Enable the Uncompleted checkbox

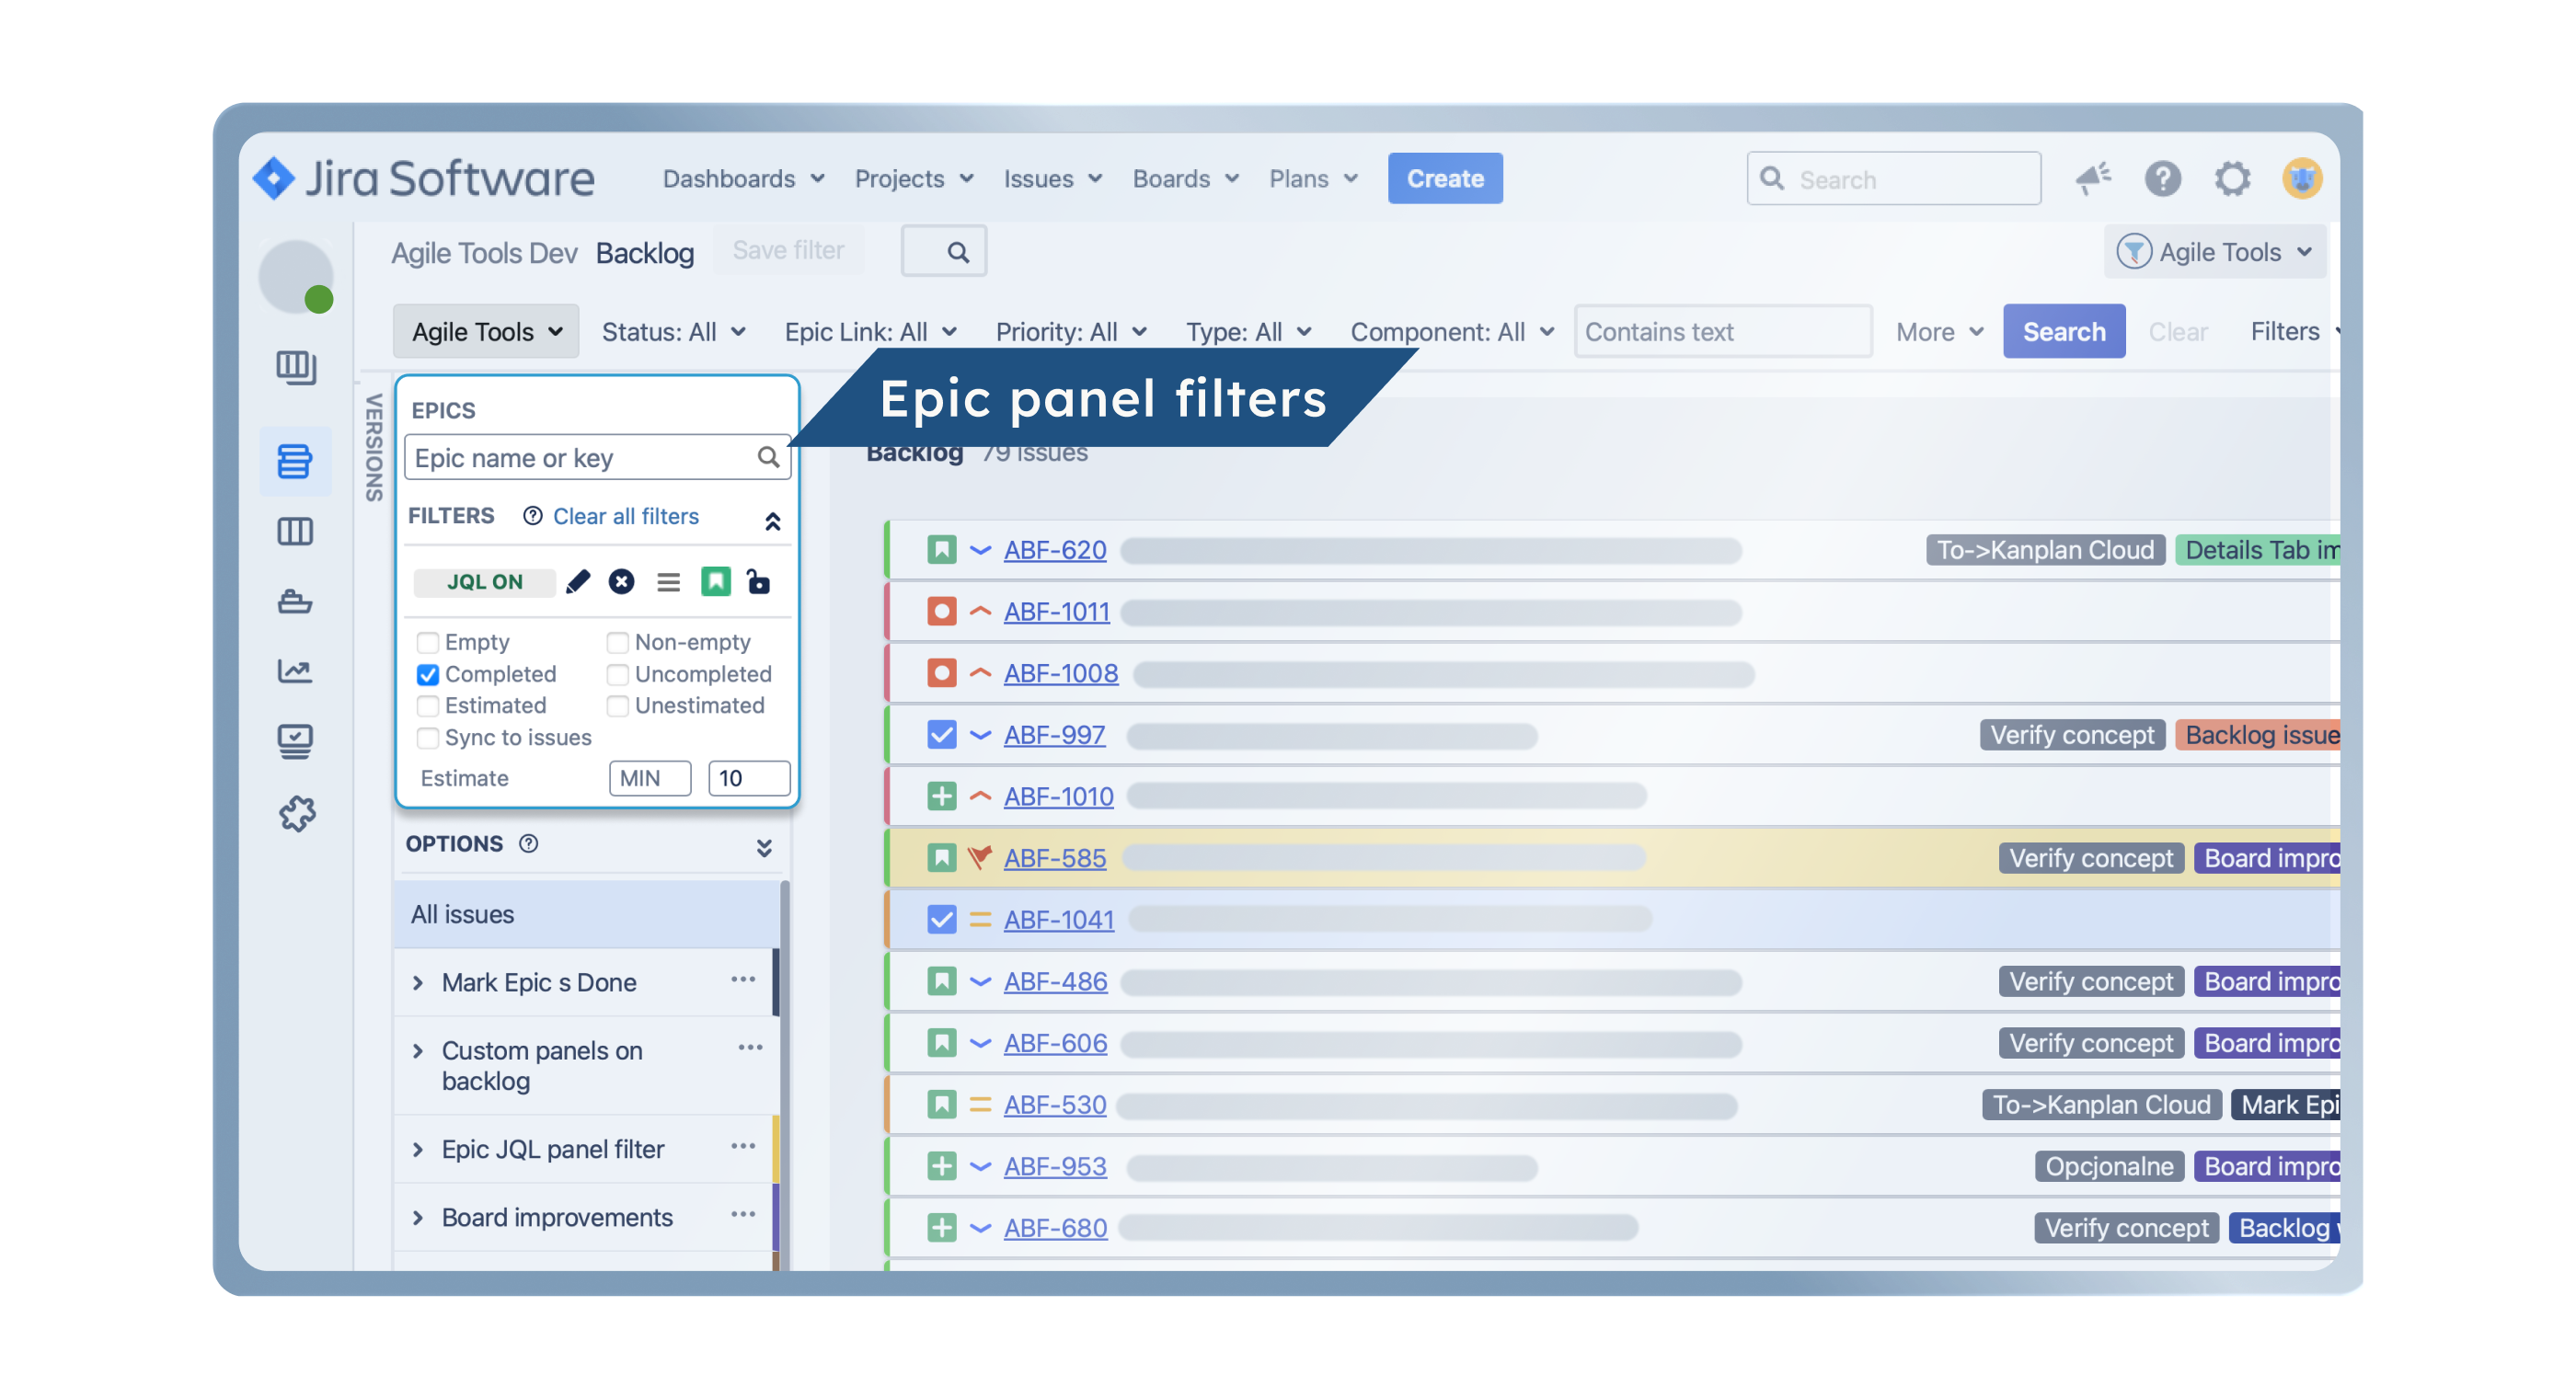pos(618,674)
